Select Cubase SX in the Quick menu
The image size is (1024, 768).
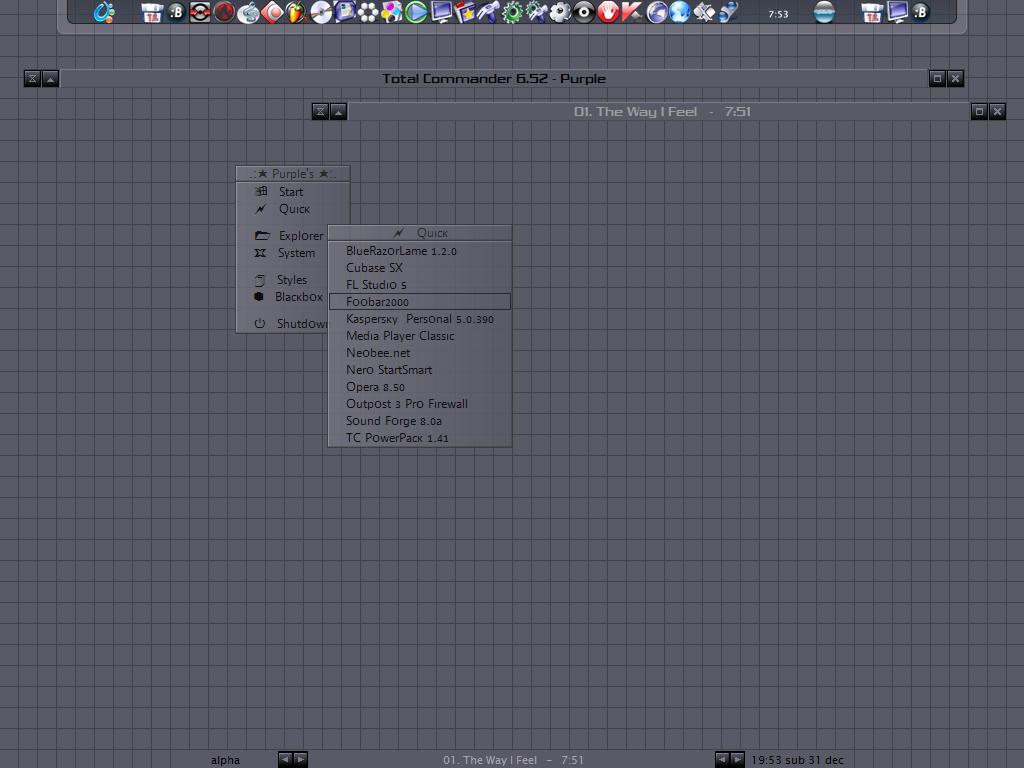pyautogui.click(x=420, y=268)
